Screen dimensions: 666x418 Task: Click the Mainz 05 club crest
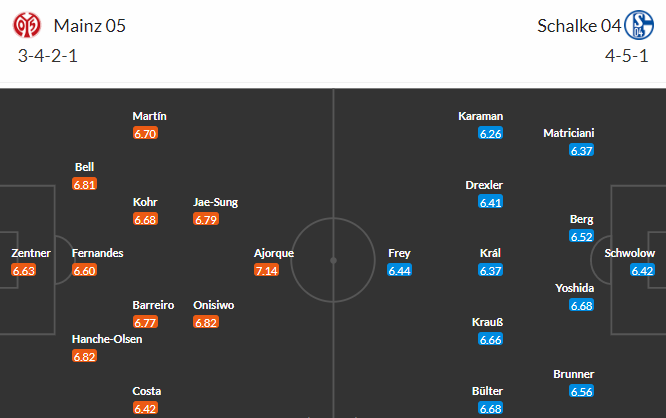pyautogui.click(x=27, y=25)
